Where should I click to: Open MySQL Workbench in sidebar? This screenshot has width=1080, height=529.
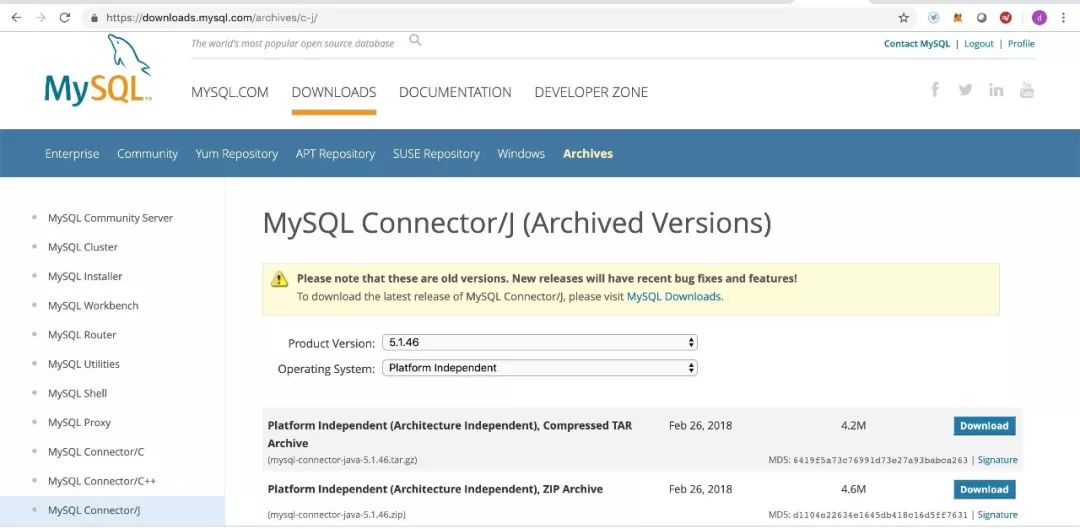point(93,305)
